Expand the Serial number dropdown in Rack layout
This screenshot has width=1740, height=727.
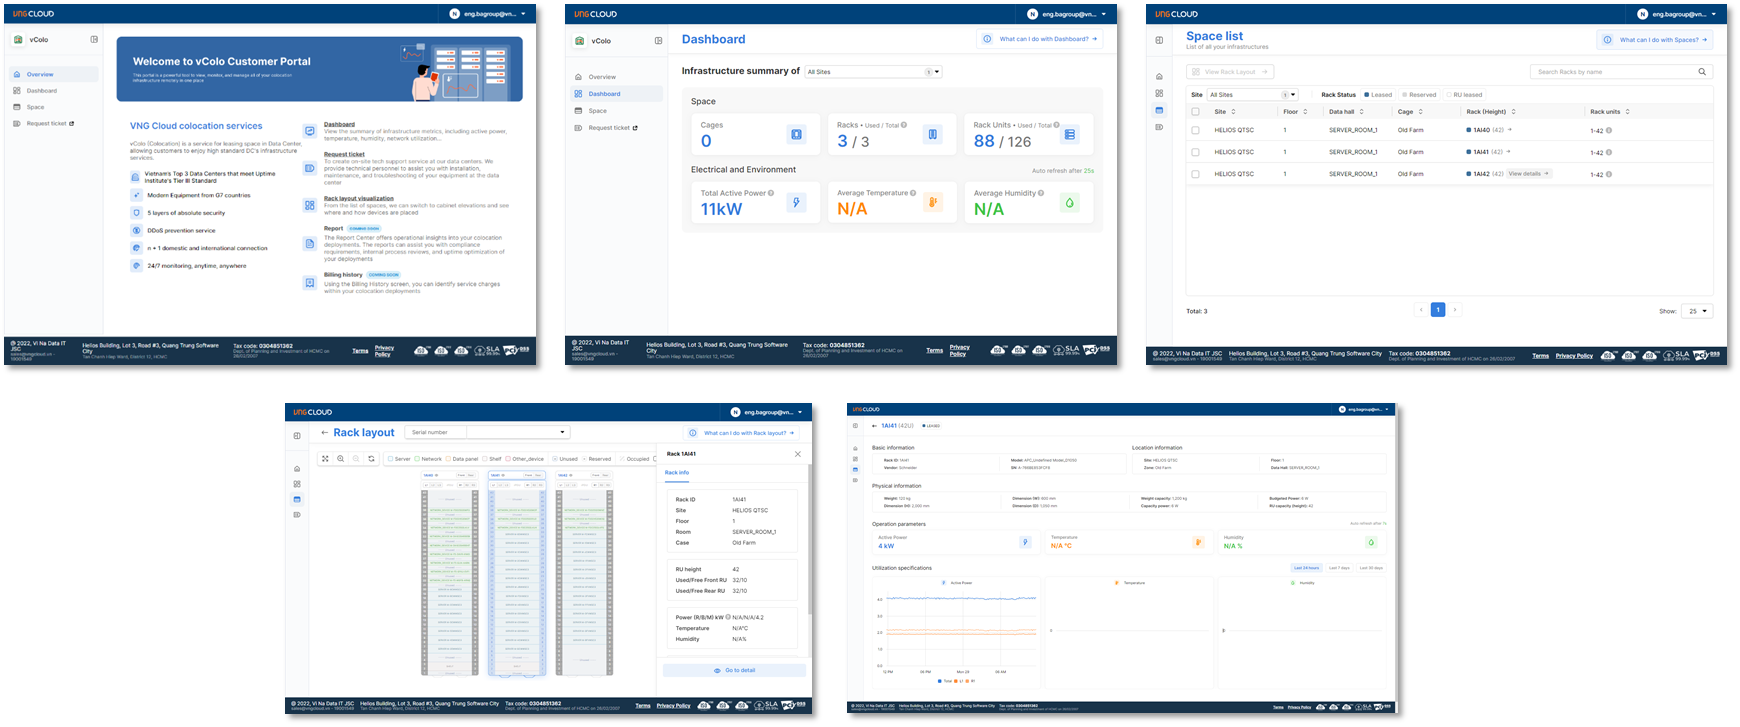tap(563, 433)
